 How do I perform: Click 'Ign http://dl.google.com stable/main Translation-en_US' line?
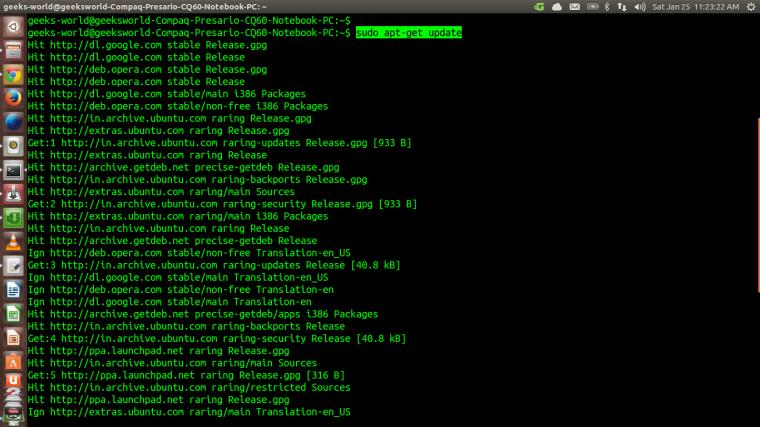177,277
